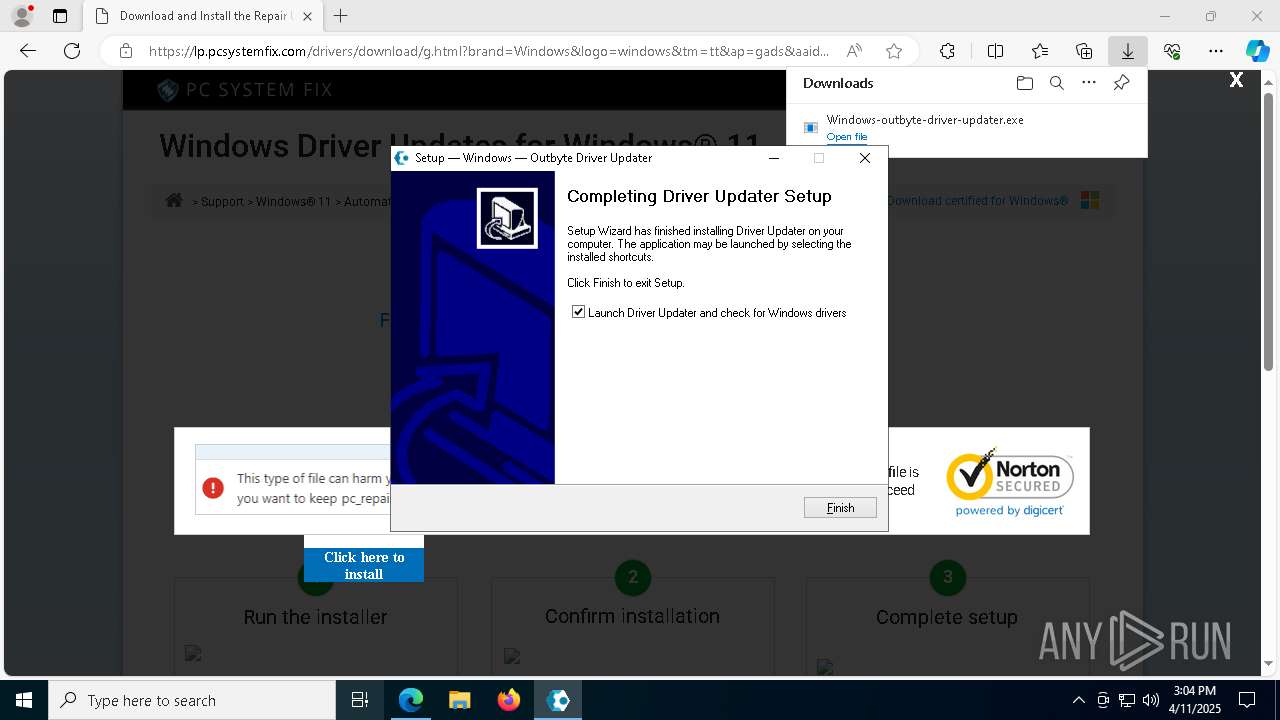Click taskbar search box

click(x=192, y=700)
